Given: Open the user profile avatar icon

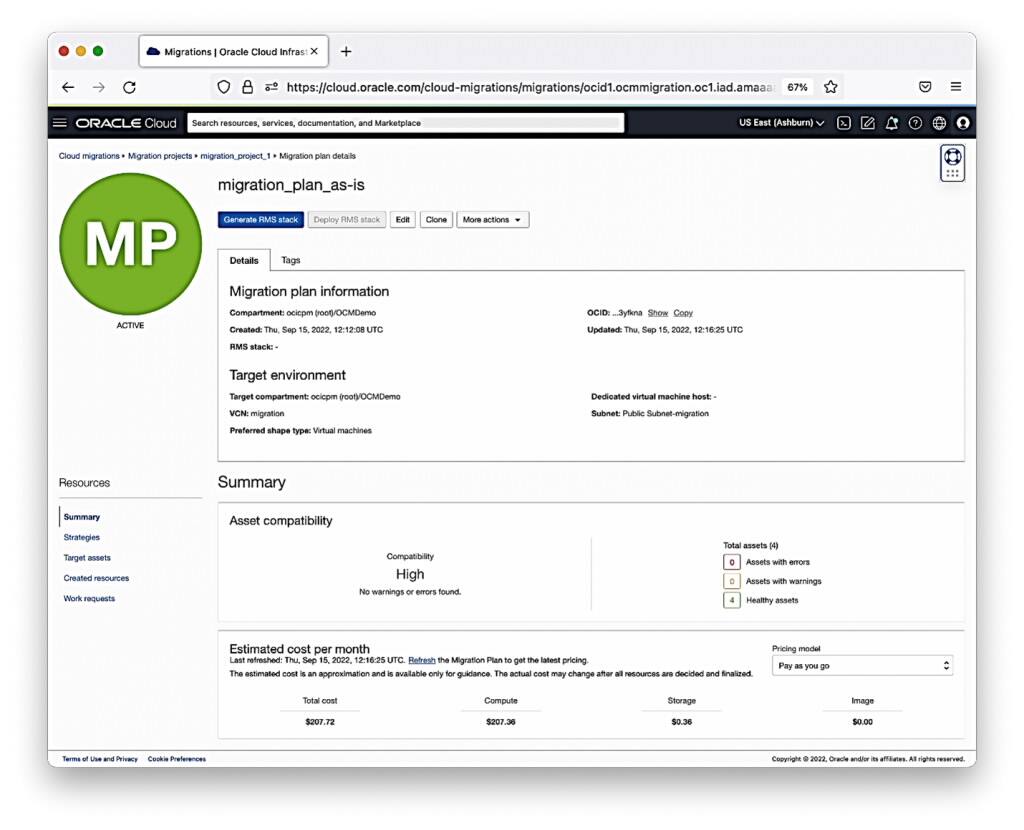Looking at the screenshot, I should (961, 122).
